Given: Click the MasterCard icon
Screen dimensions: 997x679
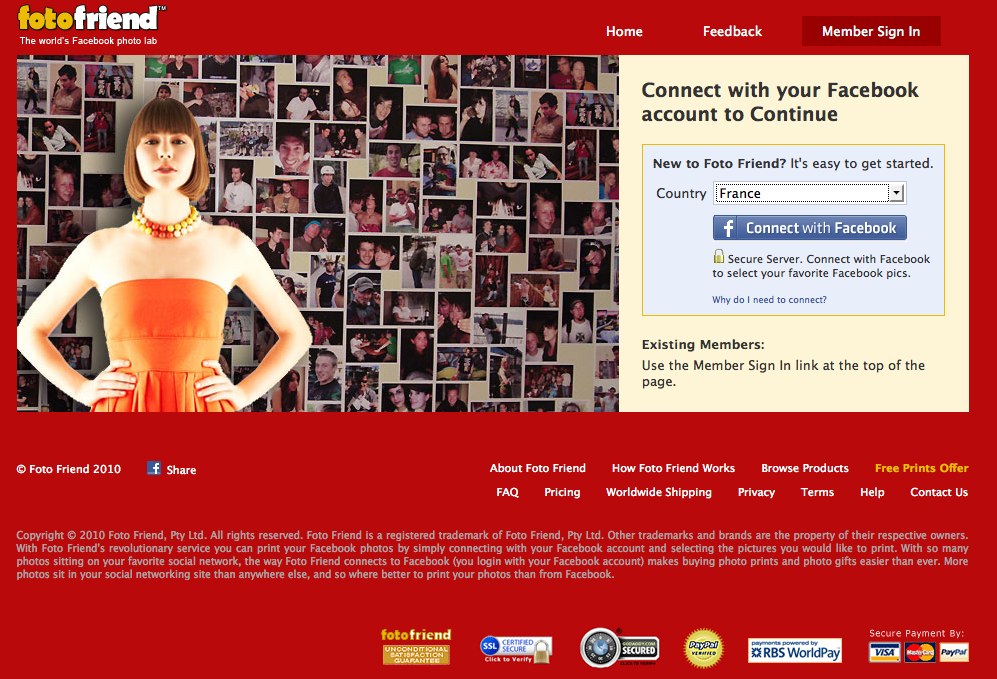Looking at the screenshot, I should tap(919, 652).
